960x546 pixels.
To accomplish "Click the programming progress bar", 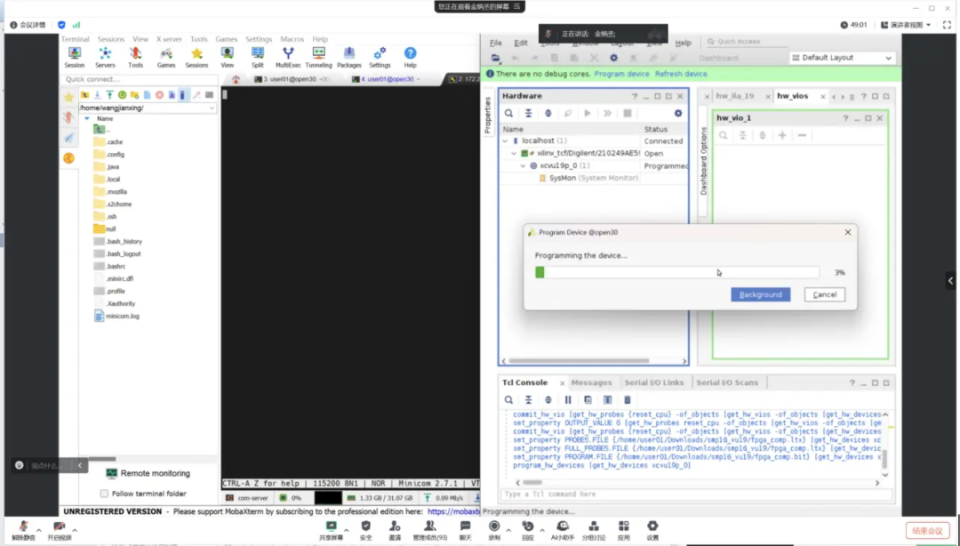I will pyautogui.click(x=677, y=272).
